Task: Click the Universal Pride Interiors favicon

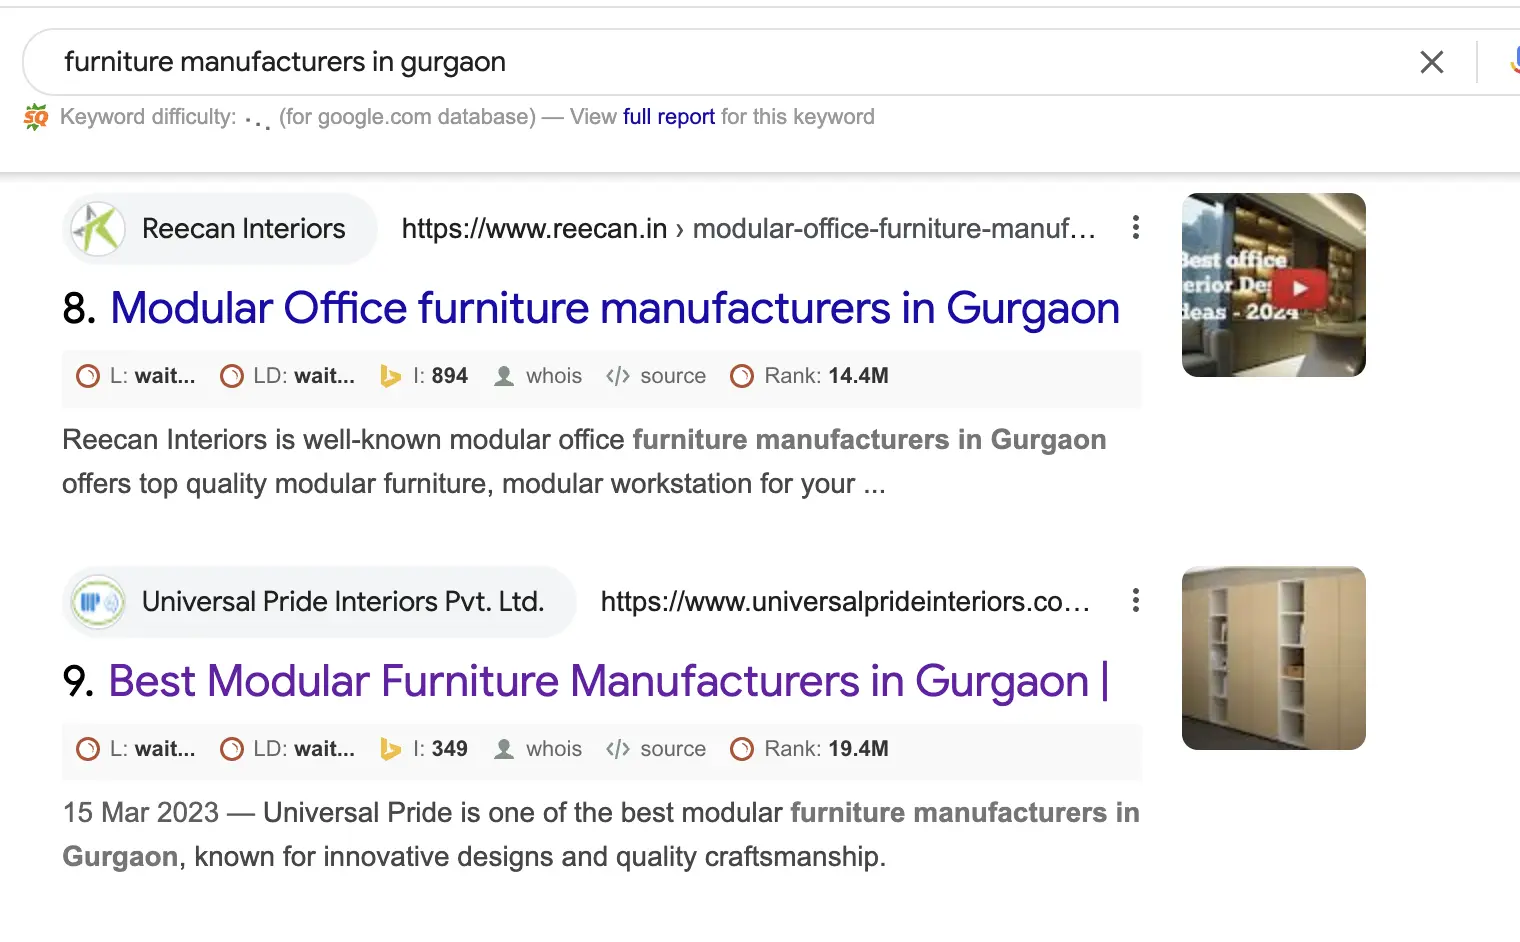Action: pos(98,602)
